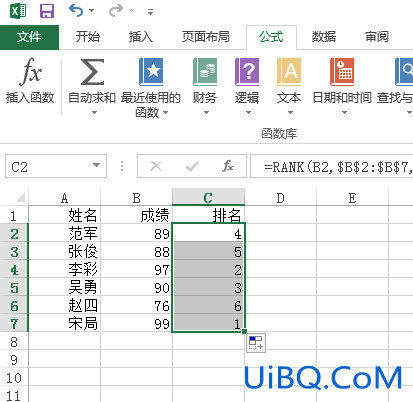Select the score cell 76

136,305
